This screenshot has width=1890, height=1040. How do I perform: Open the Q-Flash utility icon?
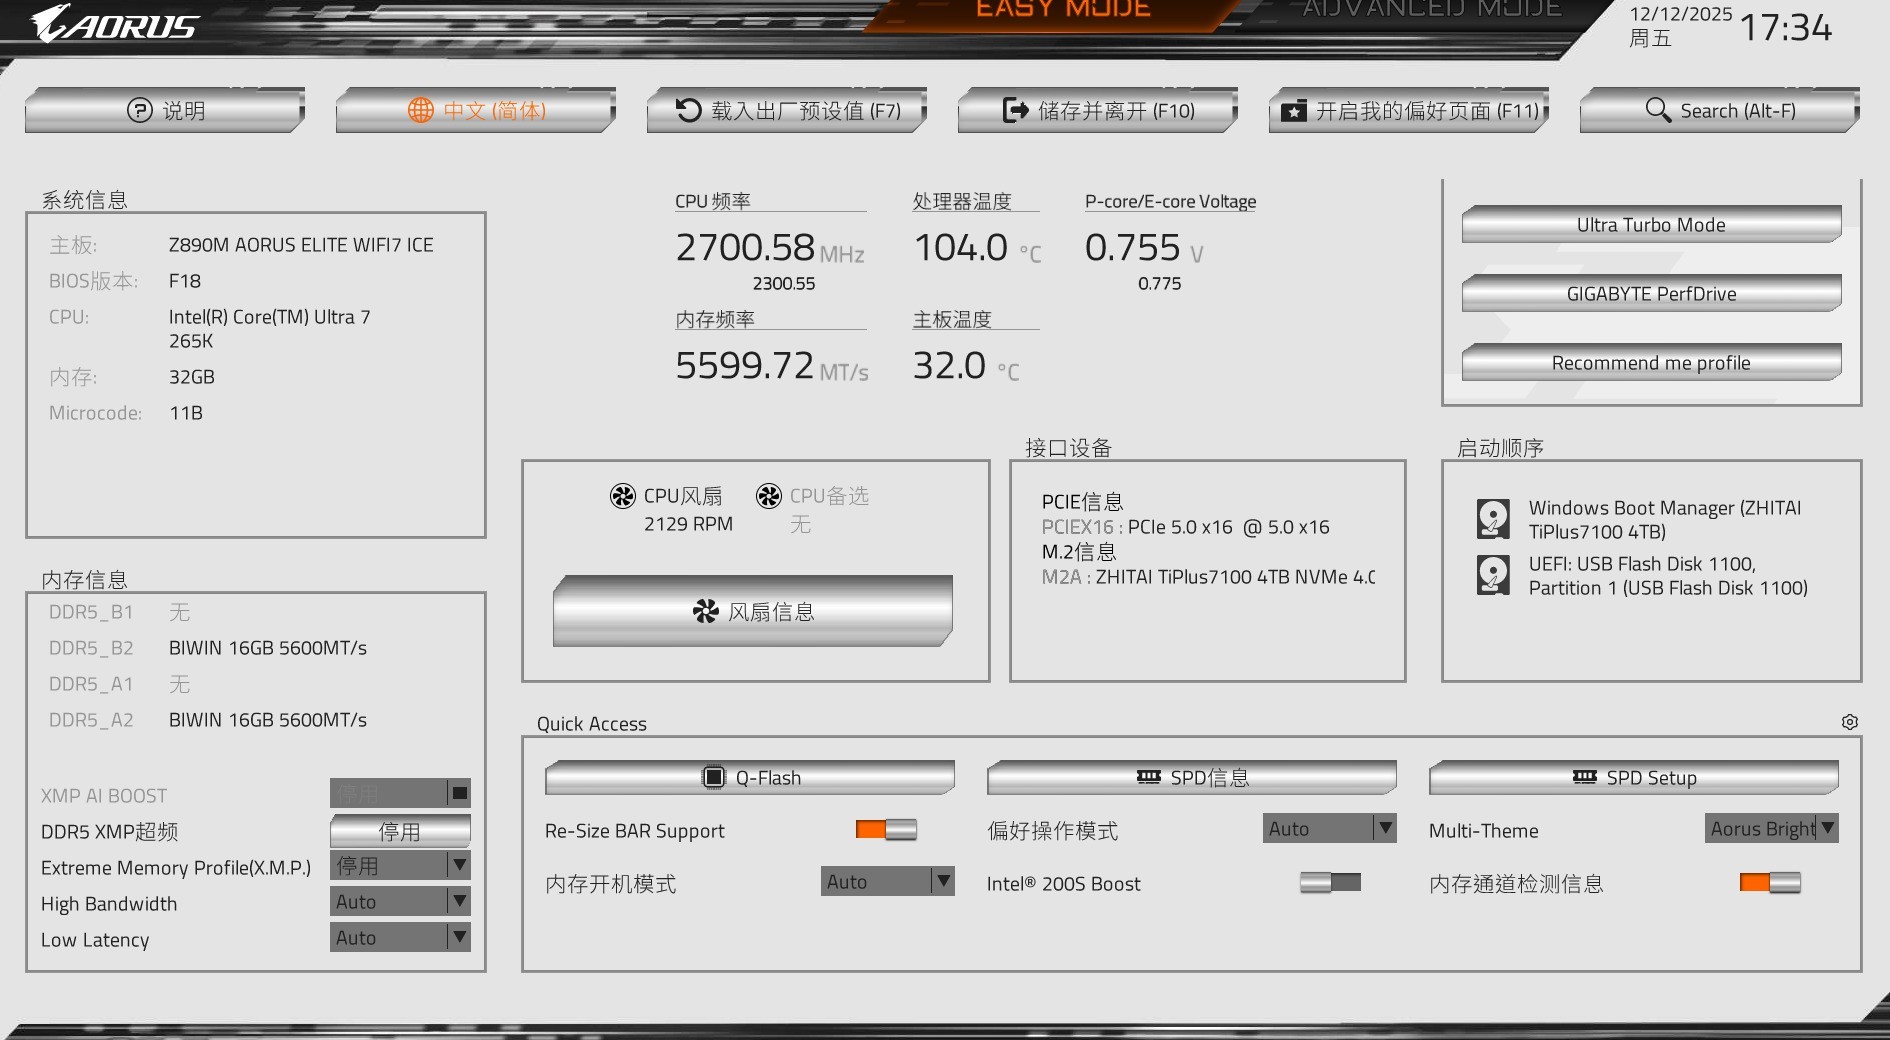pyautogui.click(x=716, y=775)
